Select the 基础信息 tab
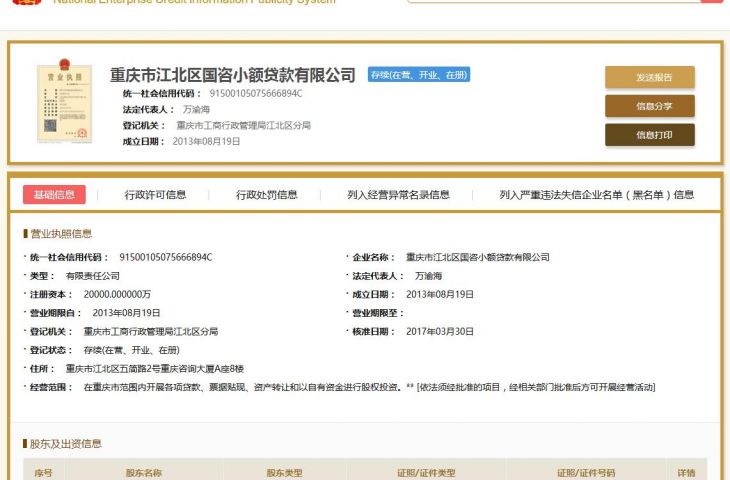Screen dimensions: 730x480 [54, 195]
